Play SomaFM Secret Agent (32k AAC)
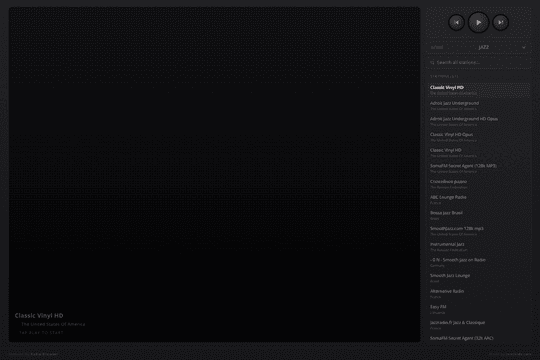 click(479, 339)
